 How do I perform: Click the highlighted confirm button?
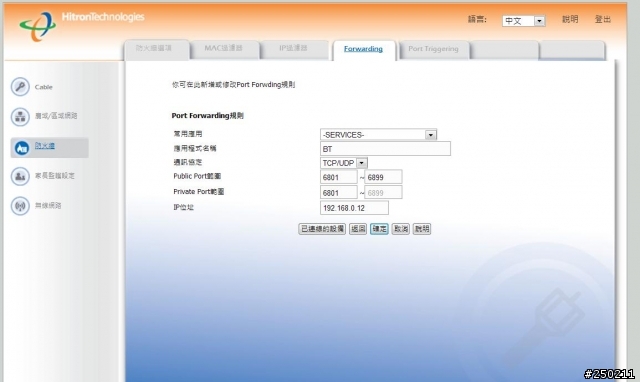379,229
